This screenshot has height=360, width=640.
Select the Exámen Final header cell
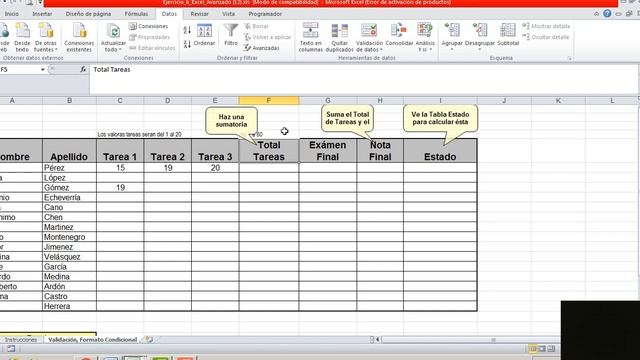tap(328, 151)
